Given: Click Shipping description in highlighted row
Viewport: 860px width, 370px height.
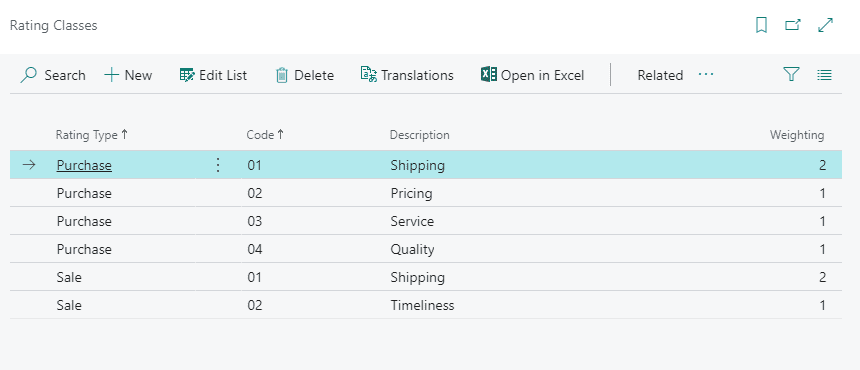Looking at the screenshot, I should pos(417,165).
